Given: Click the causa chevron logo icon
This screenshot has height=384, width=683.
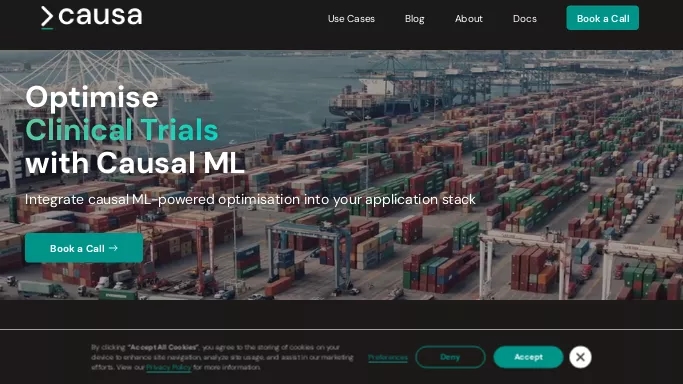Looking at the screenshot, I should tap(47, 18).
